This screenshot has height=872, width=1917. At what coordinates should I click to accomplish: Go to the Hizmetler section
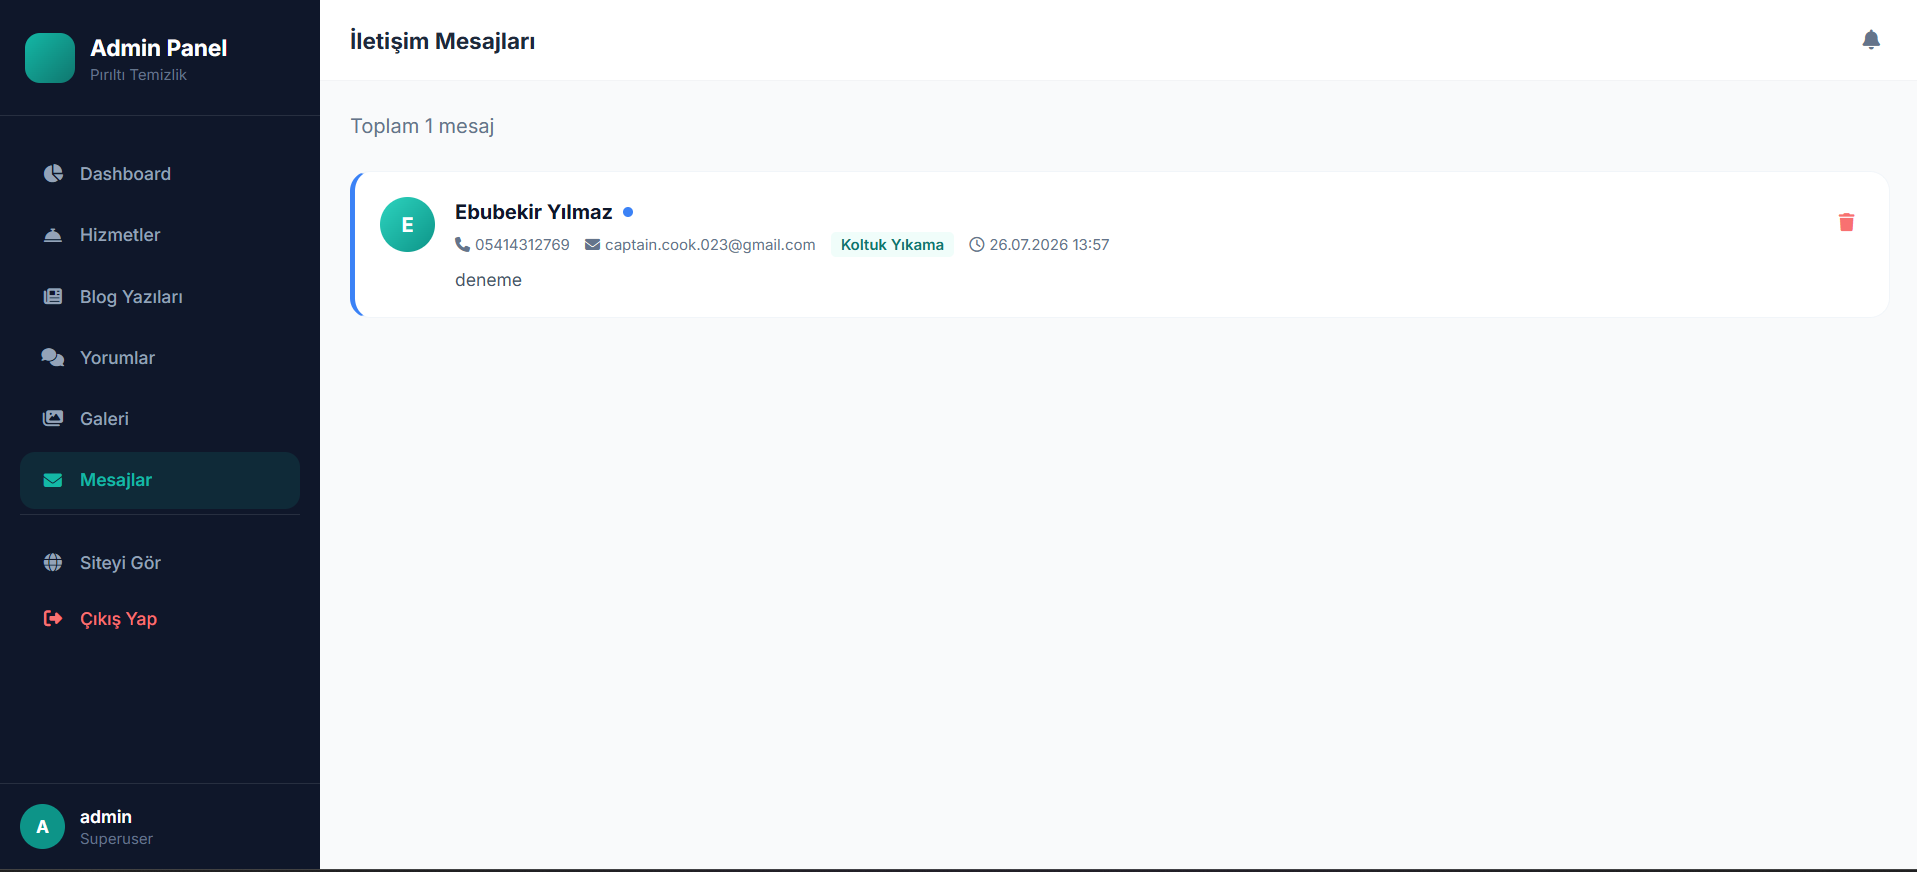tap(160, 235)
